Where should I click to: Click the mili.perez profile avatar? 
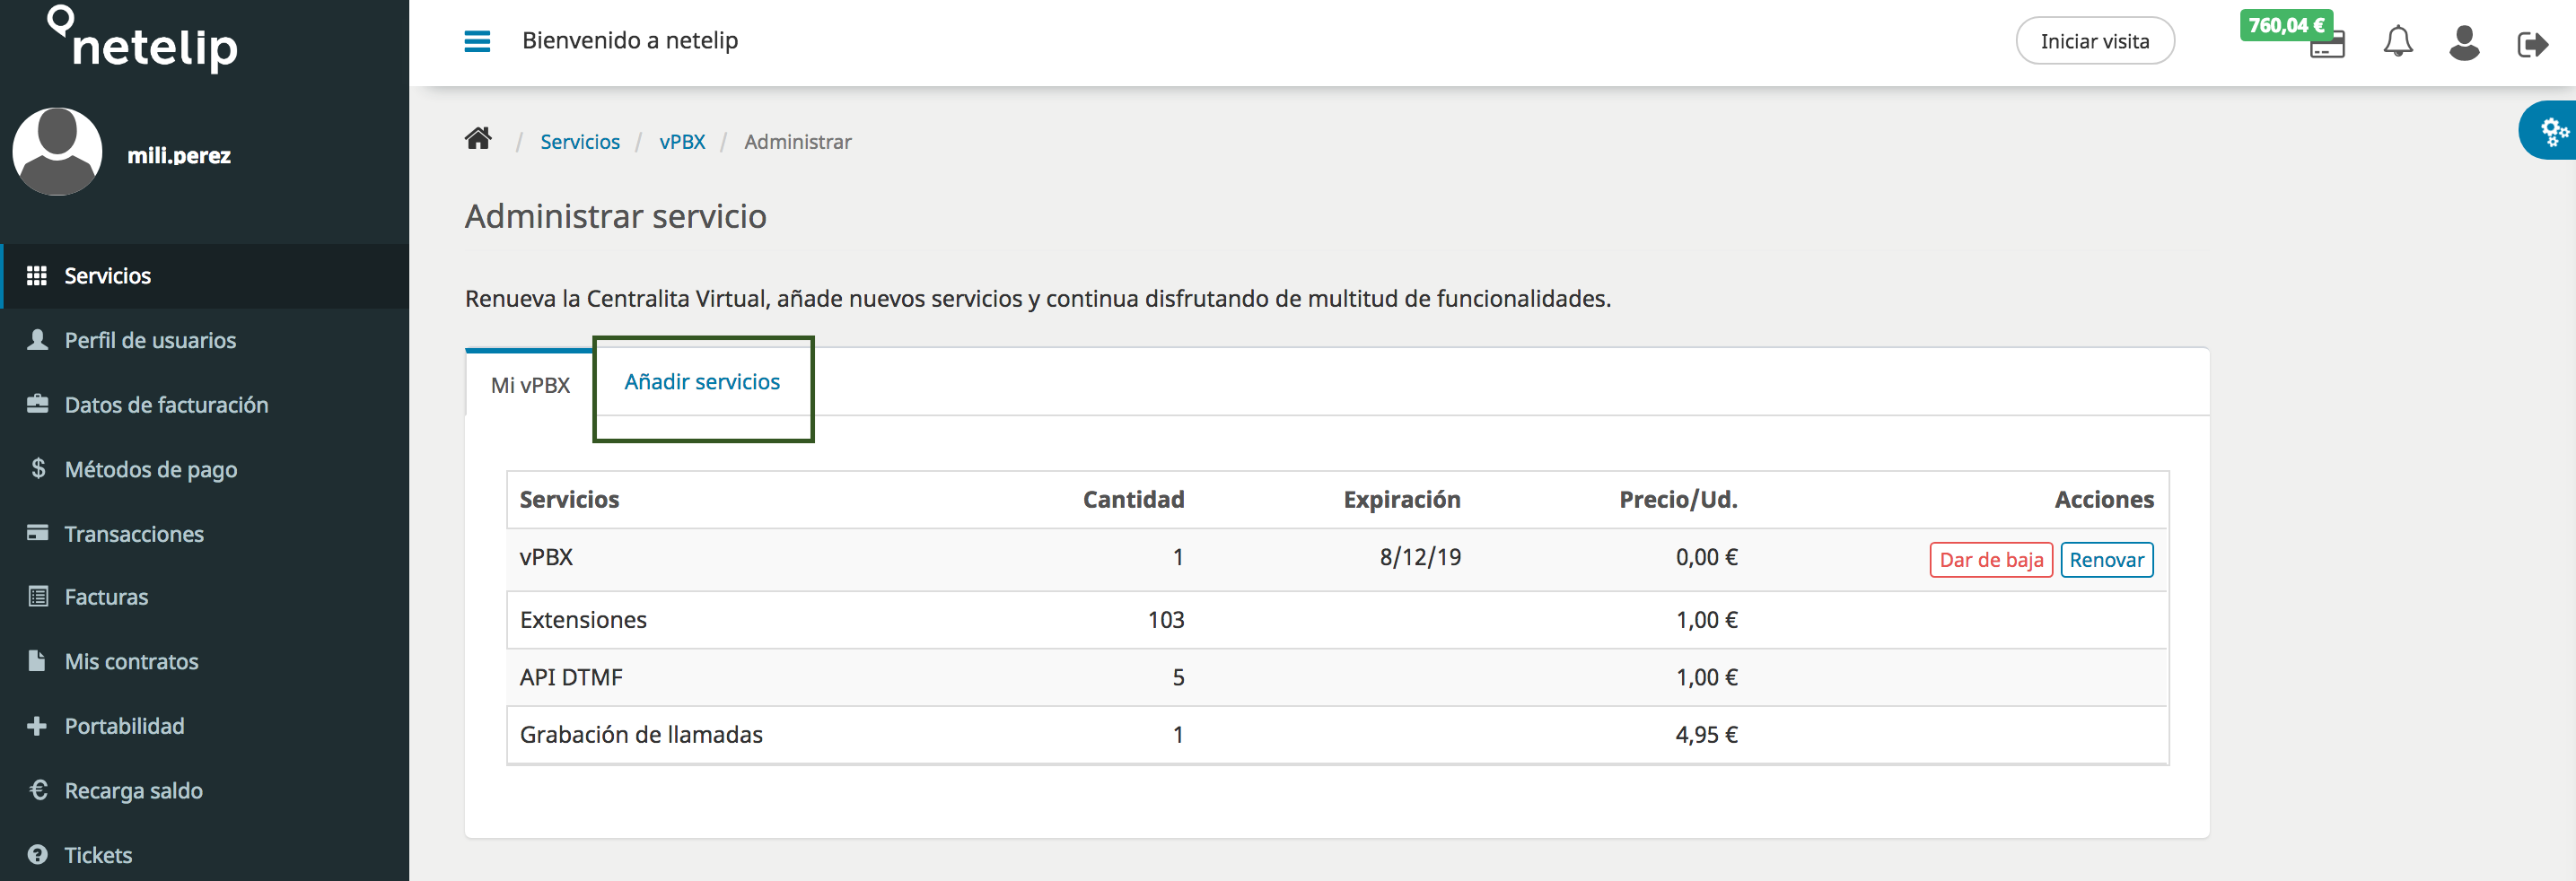point(57,152)
